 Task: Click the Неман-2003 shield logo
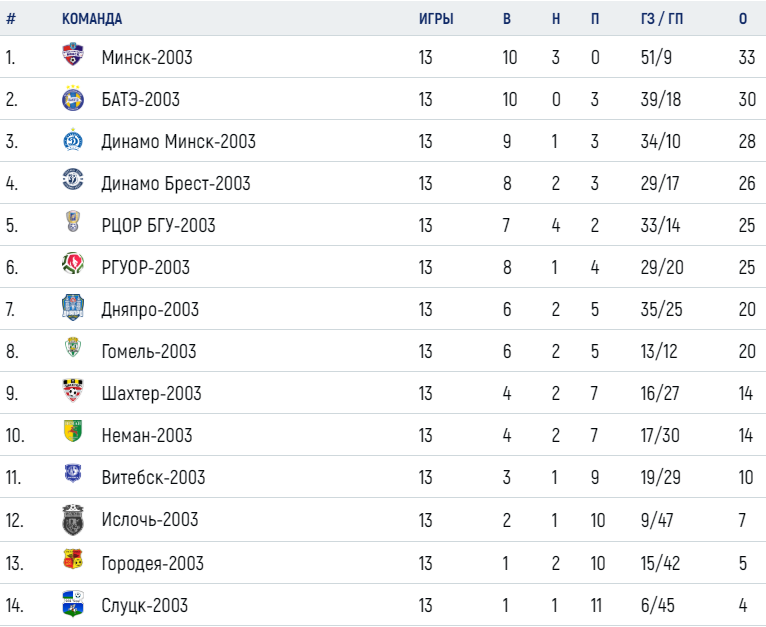73,431
